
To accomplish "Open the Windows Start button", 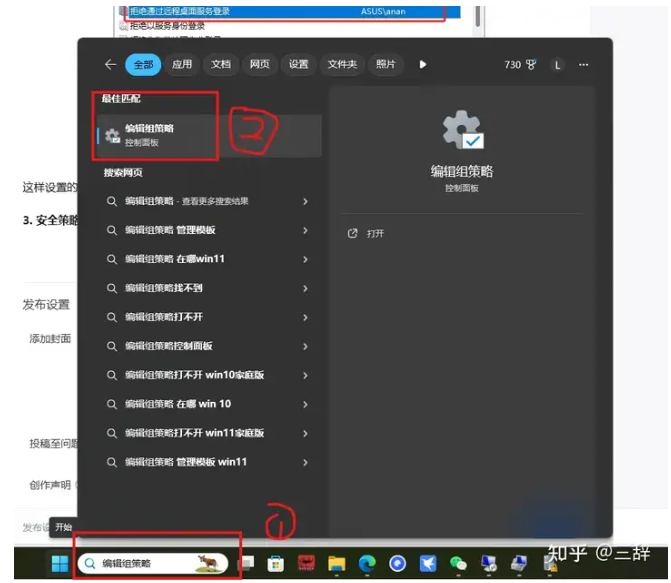I will [60, 563].
